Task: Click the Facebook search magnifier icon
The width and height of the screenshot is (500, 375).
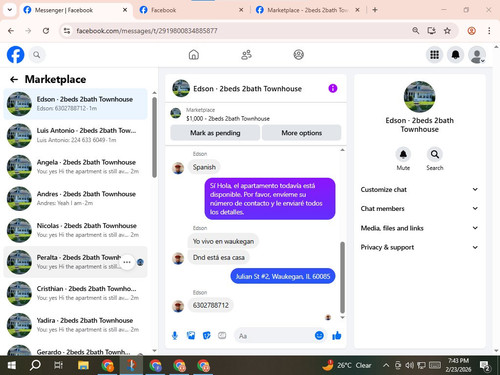Action: 37,55
